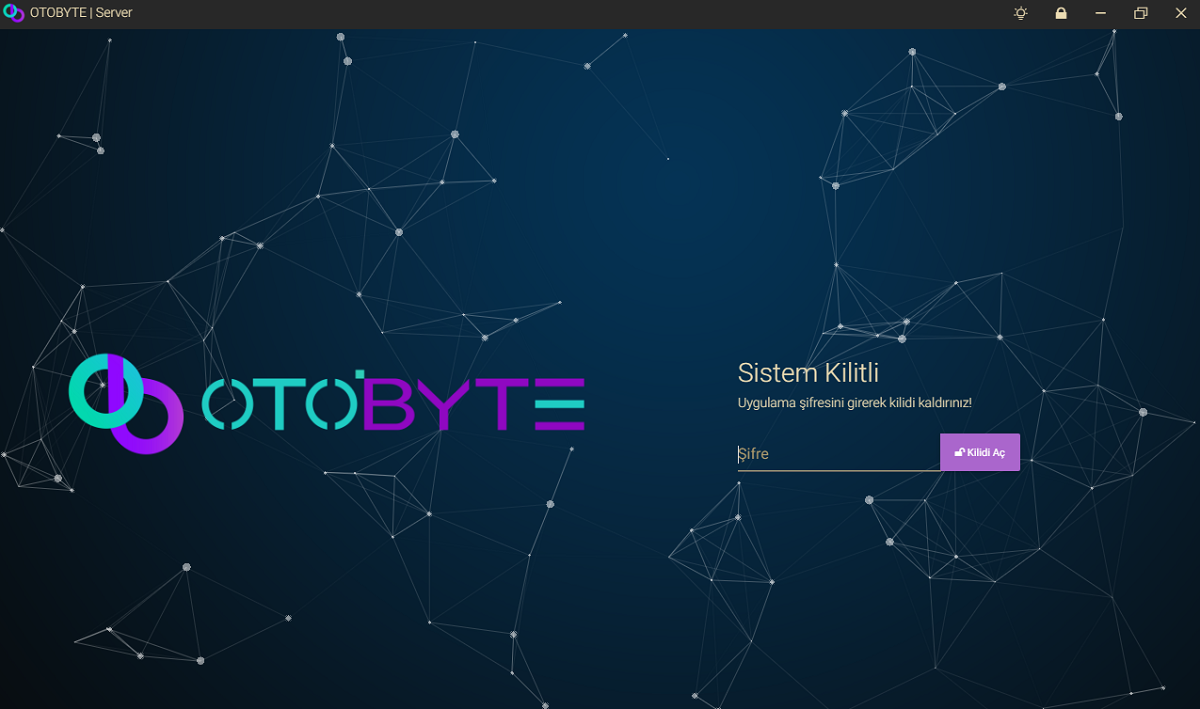Click the OTOBYTE app icon in title bar
1200x709 pixels.
pos(13,13)
